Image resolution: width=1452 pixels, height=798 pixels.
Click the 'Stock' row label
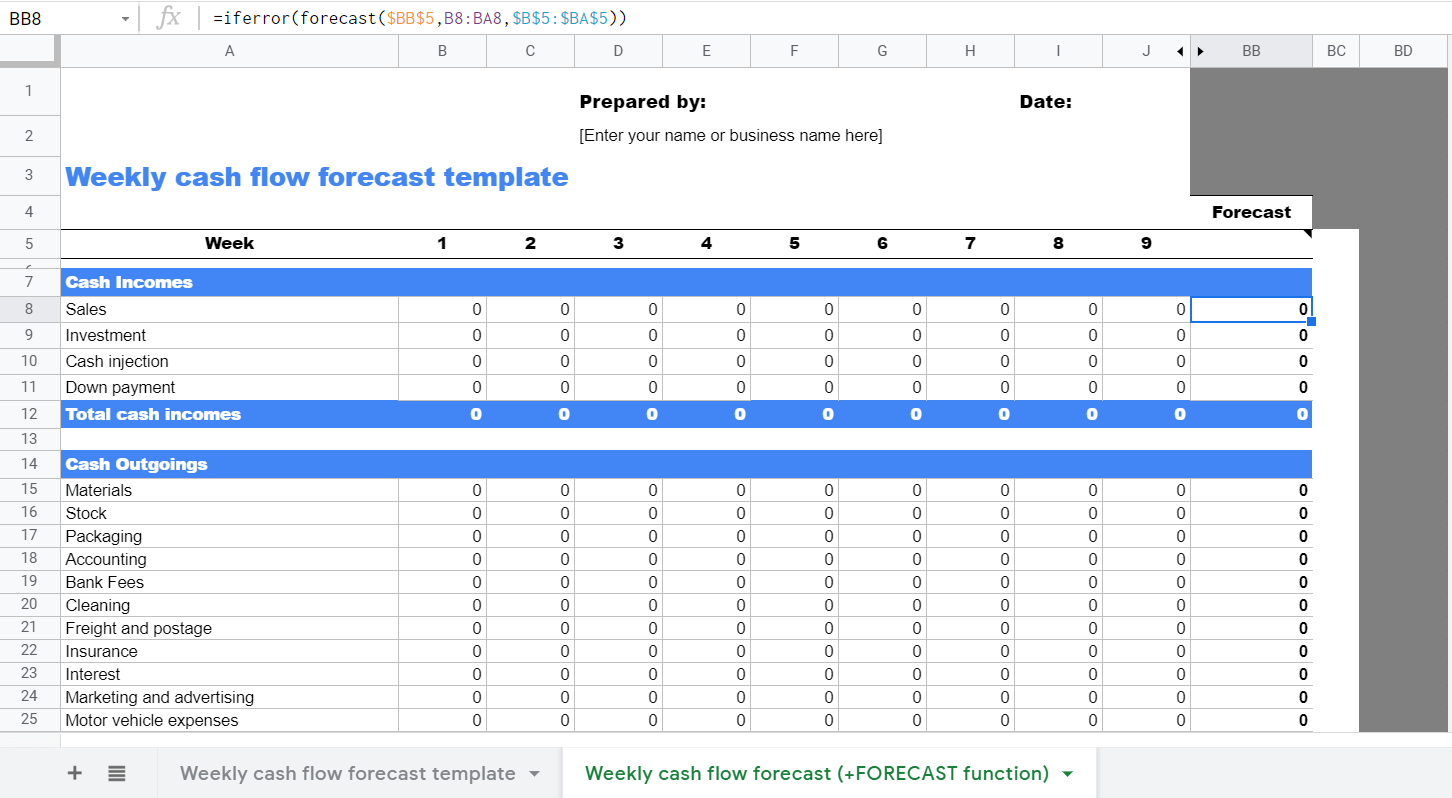pos(86,513)
